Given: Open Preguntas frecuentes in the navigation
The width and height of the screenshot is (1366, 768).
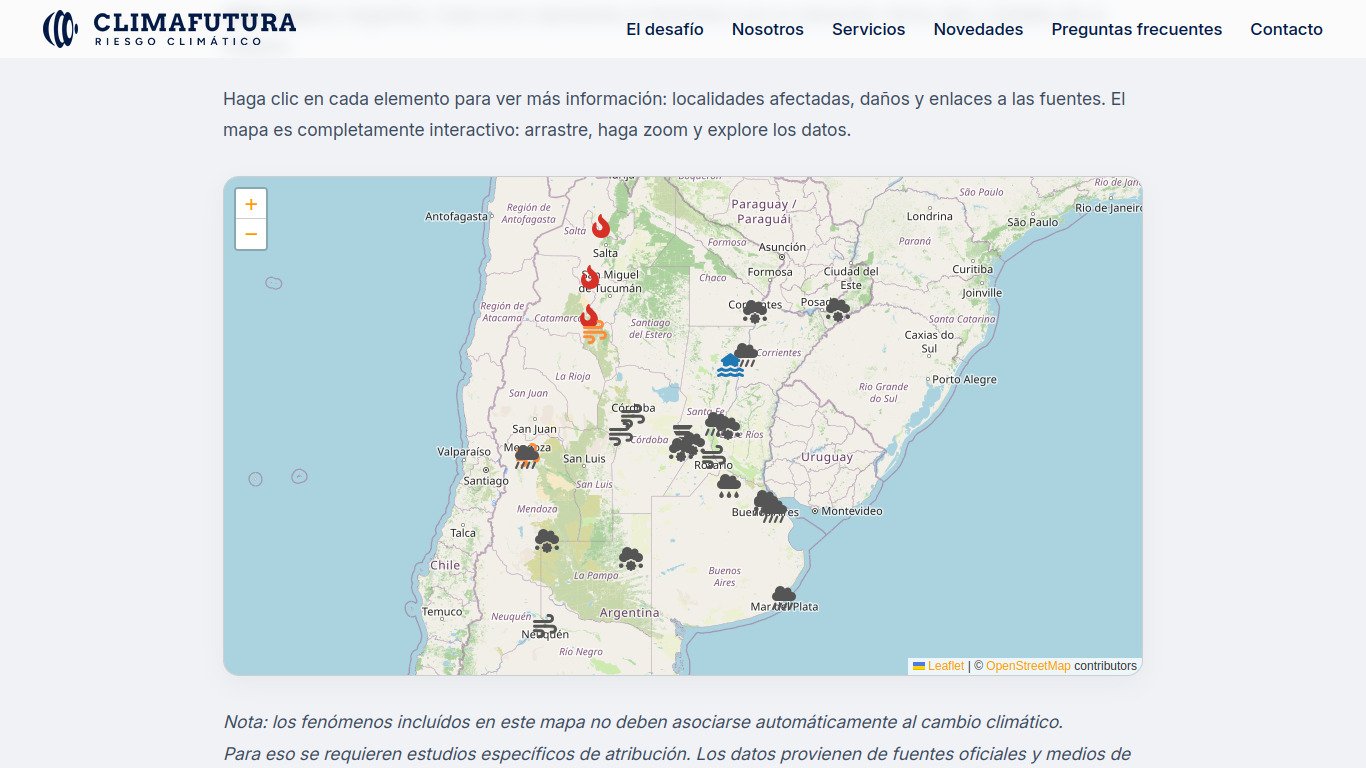Looking at the screenshot, I should coord(1136,29).
